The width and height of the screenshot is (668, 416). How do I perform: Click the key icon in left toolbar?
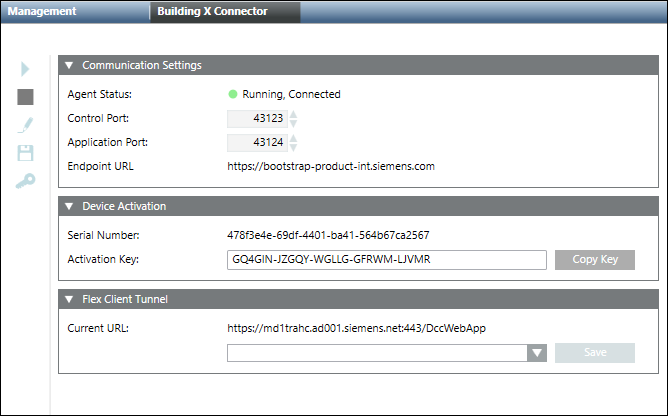coord(26,181)
